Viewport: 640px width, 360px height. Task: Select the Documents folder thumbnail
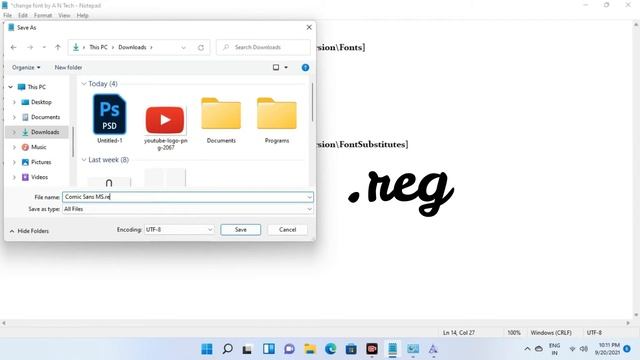click(x=221, y=120)
